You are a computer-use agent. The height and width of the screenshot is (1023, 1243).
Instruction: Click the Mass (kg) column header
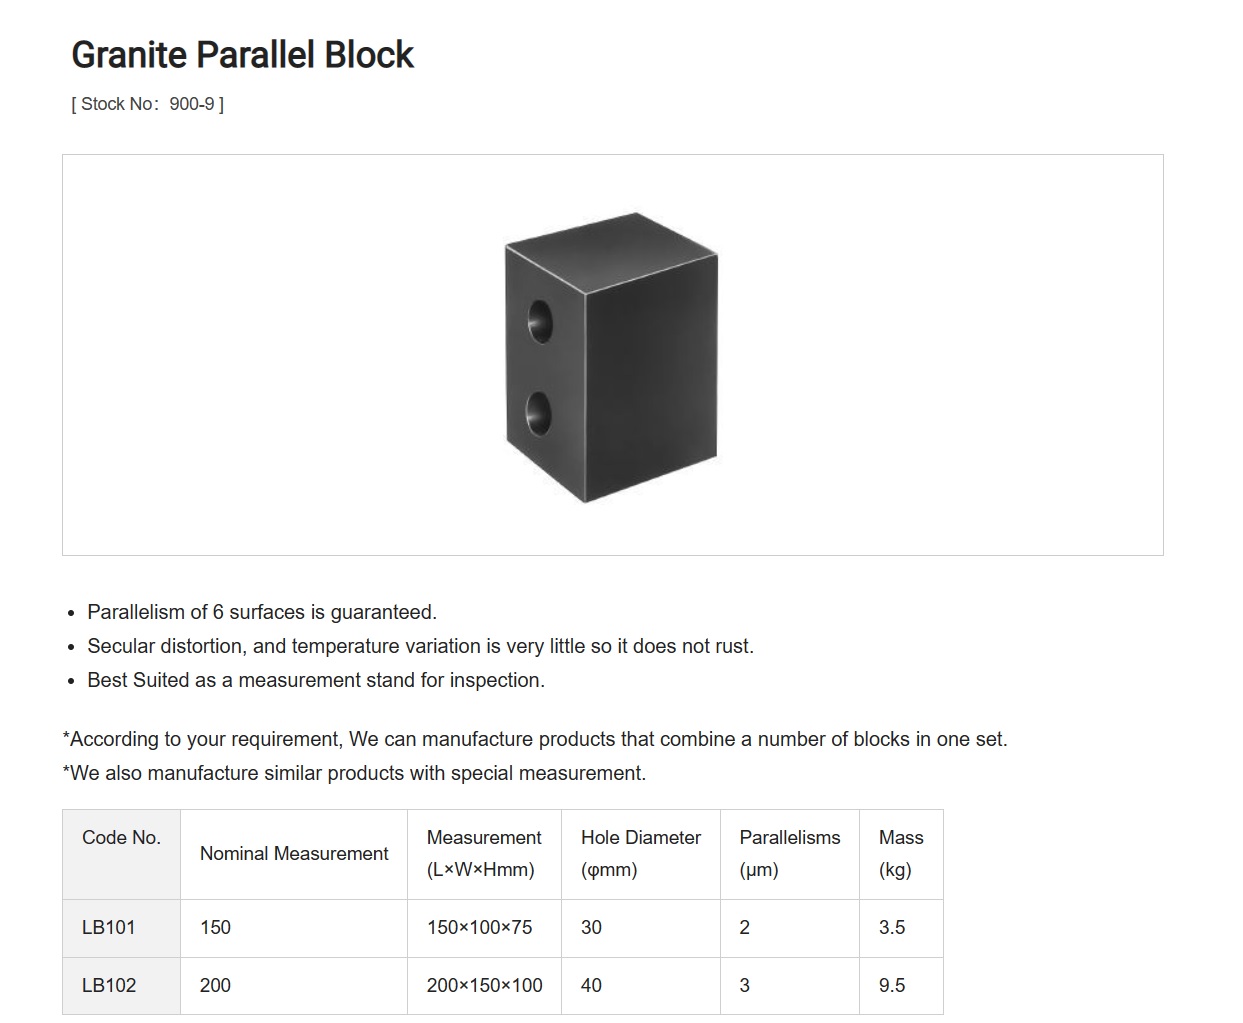901,854
